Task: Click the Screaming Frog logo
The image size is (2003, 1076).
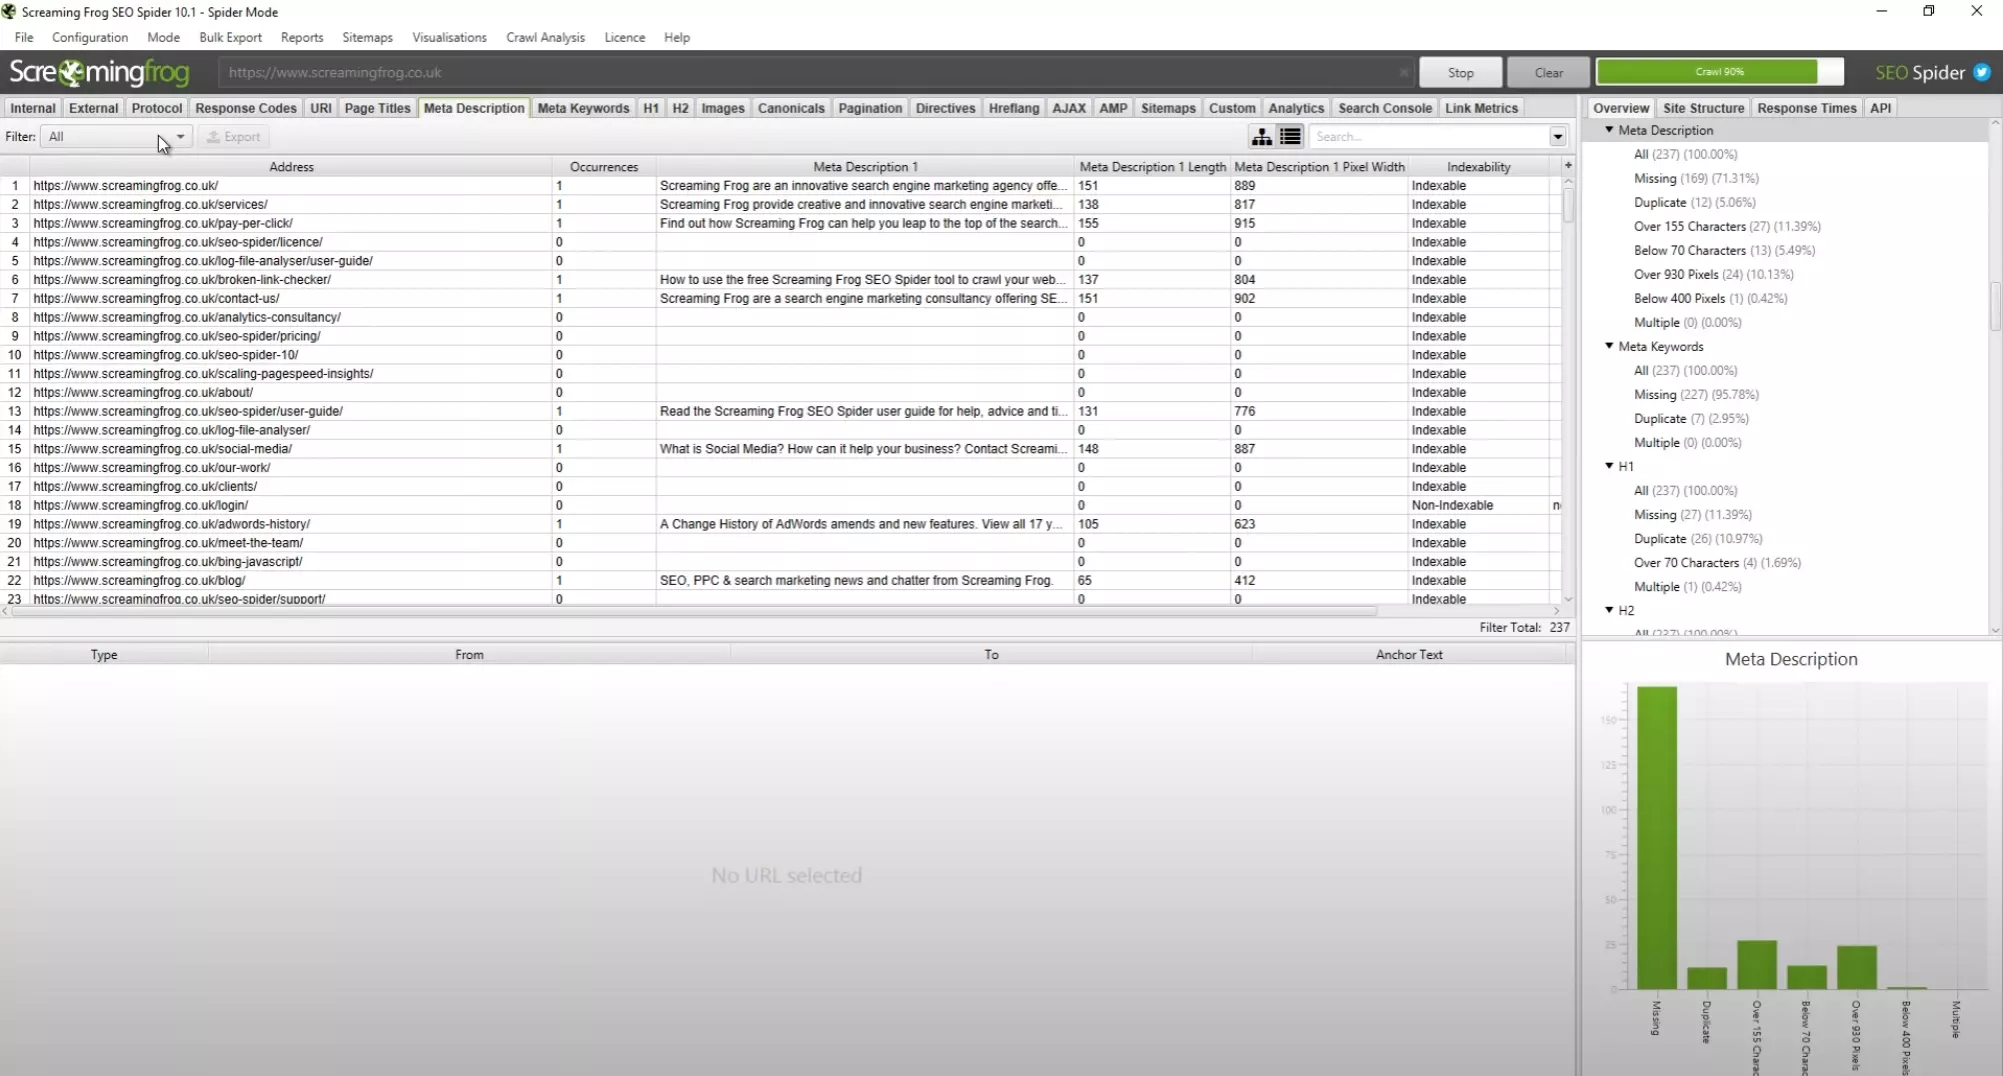Action: click(x=99, y=72)
